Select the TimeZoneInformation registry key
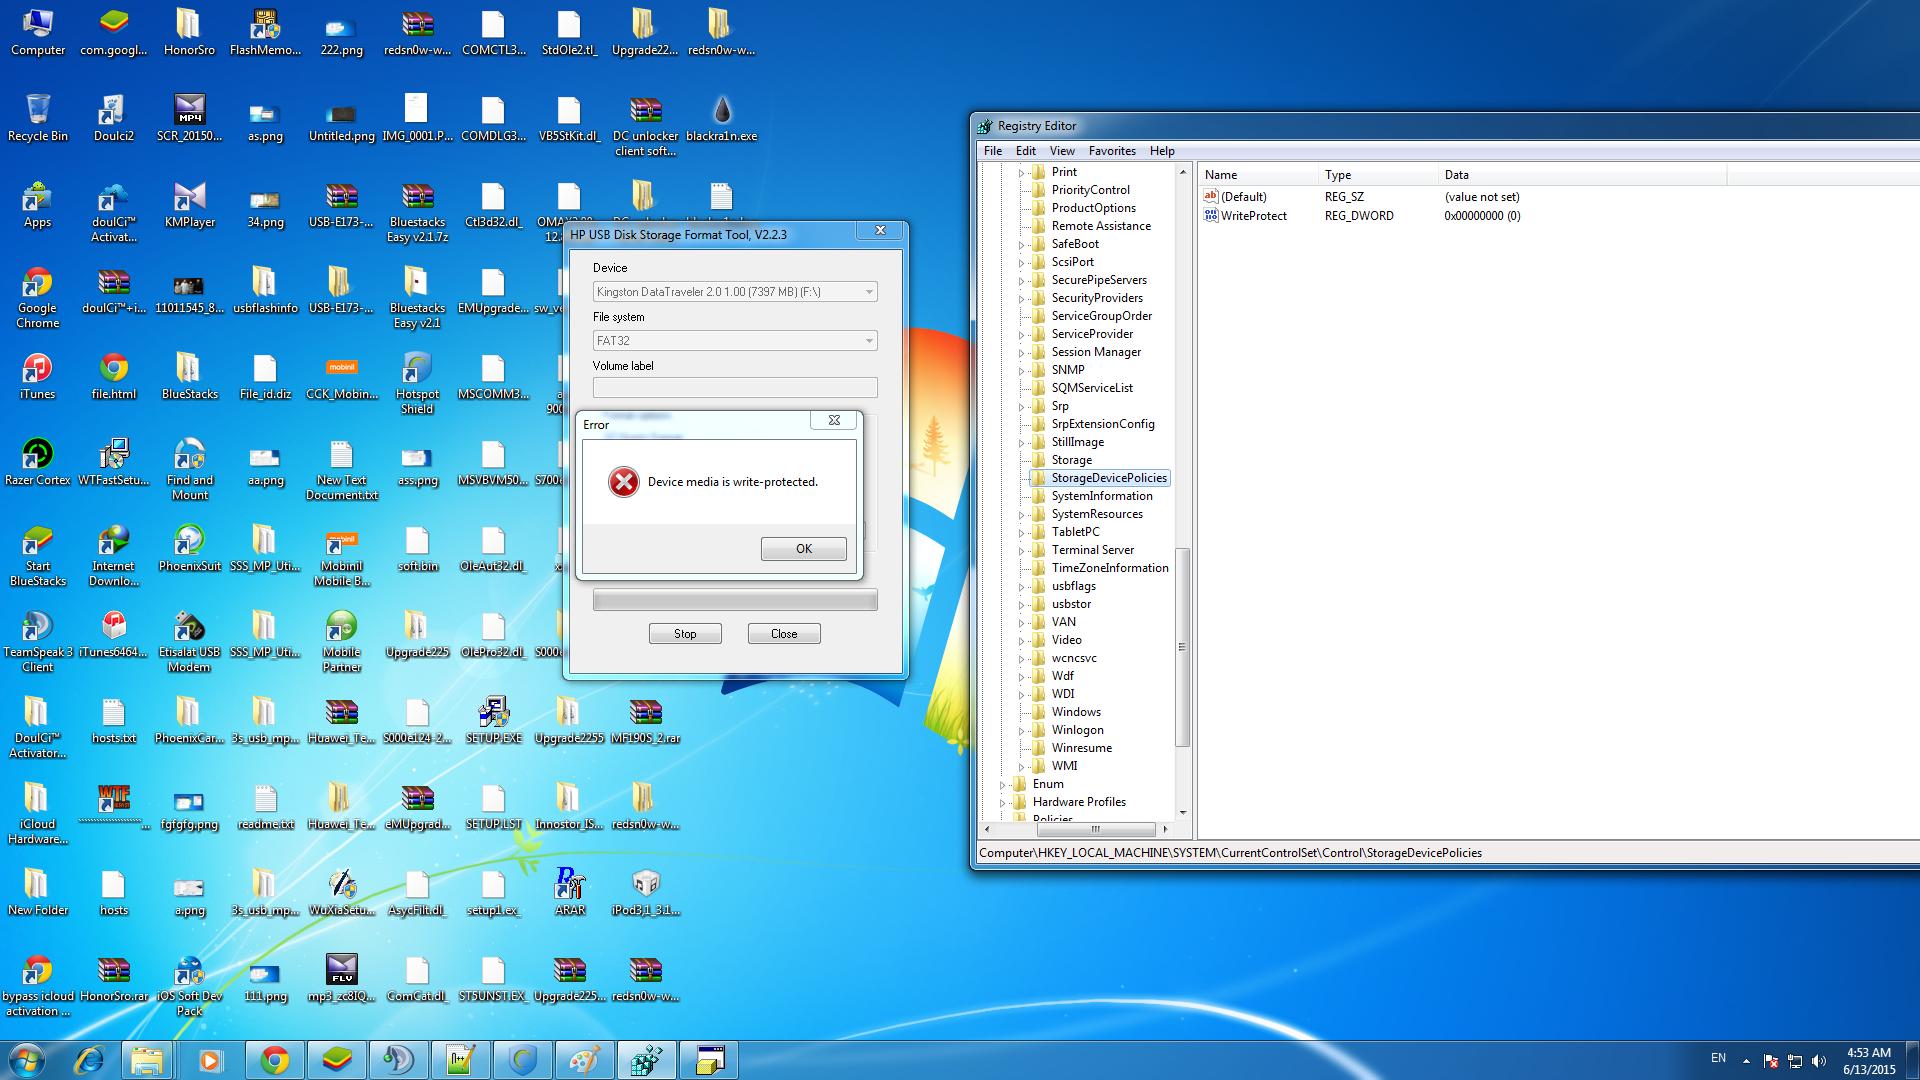This screenshot has height=1080, width=1920. click(x=1109, y=568)
